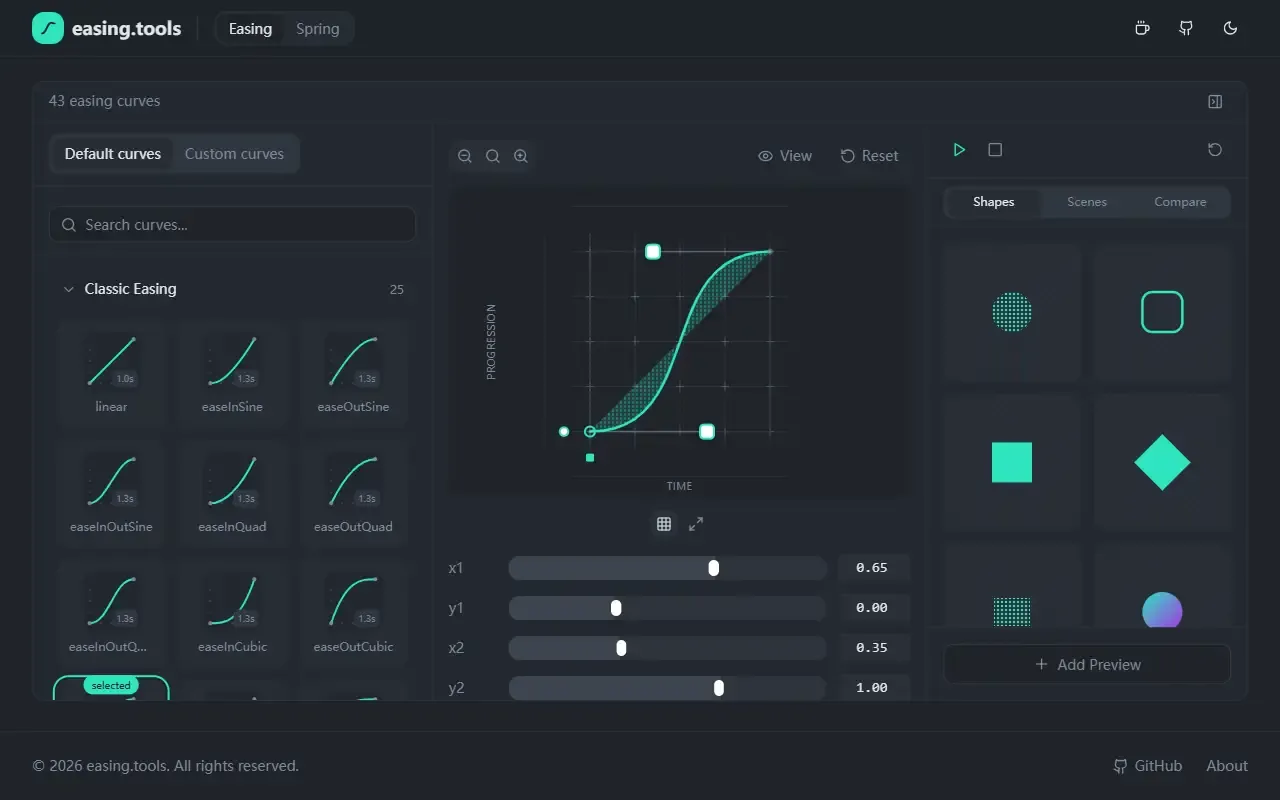Select the solid square shape preview
Image resolution: width=1280 pixels, height=800 pixels.
tap(1012, 462)
